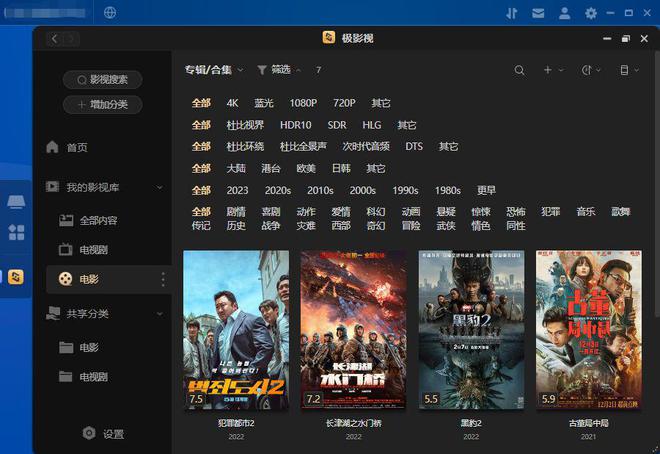The height and width of the screenshot is (454, 660).
Task: Open the transfer arrows icon in top bar
Action: (511, 13)
